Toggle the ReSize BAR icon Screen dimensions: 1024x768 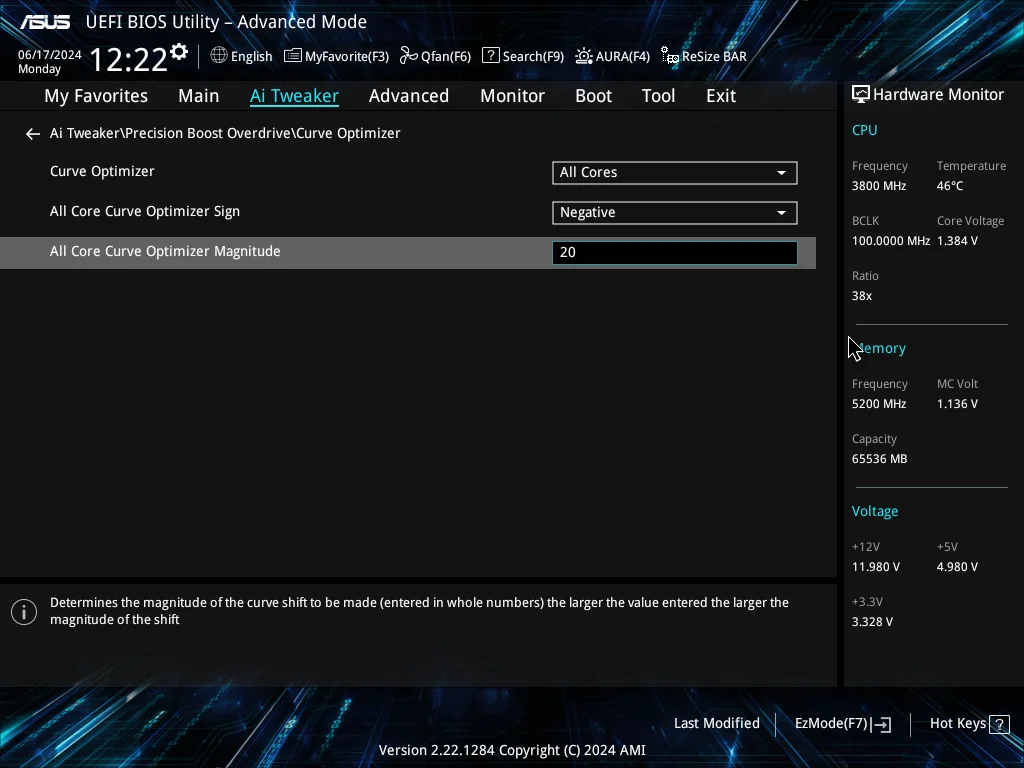click(669, 56)
